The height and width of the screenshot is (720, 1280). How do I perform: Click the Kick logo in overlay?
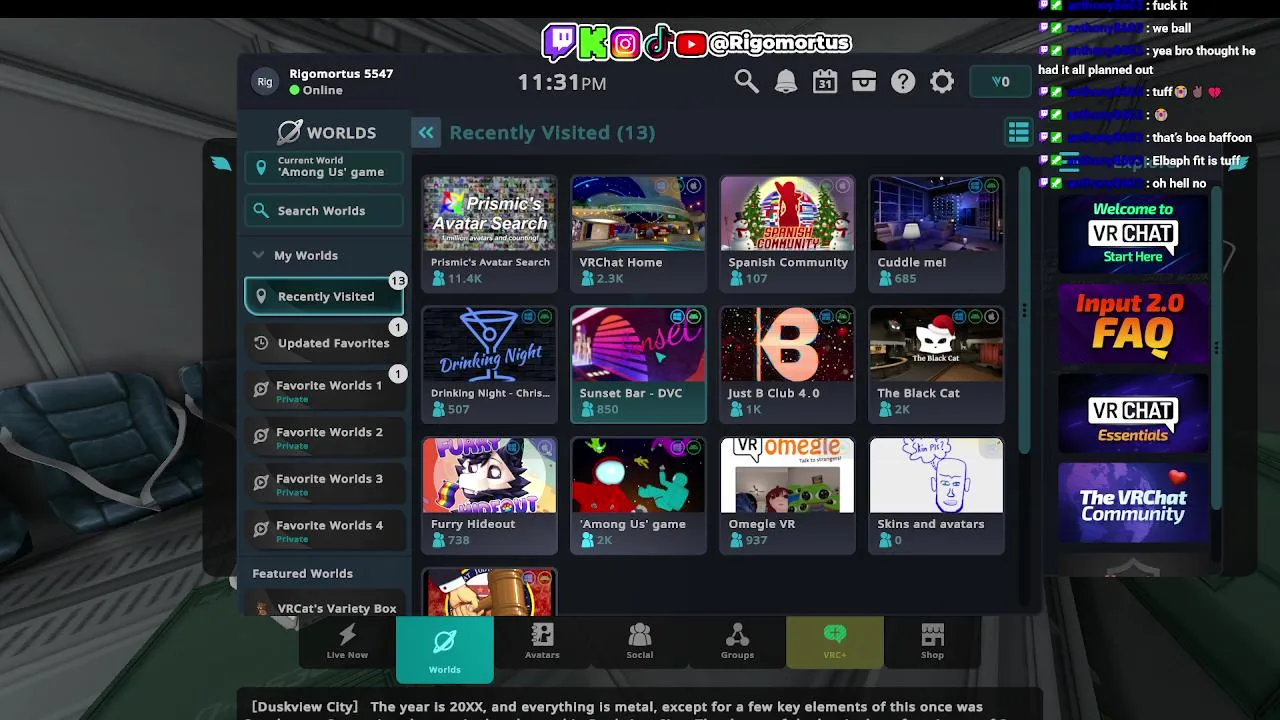click(593, 42)
